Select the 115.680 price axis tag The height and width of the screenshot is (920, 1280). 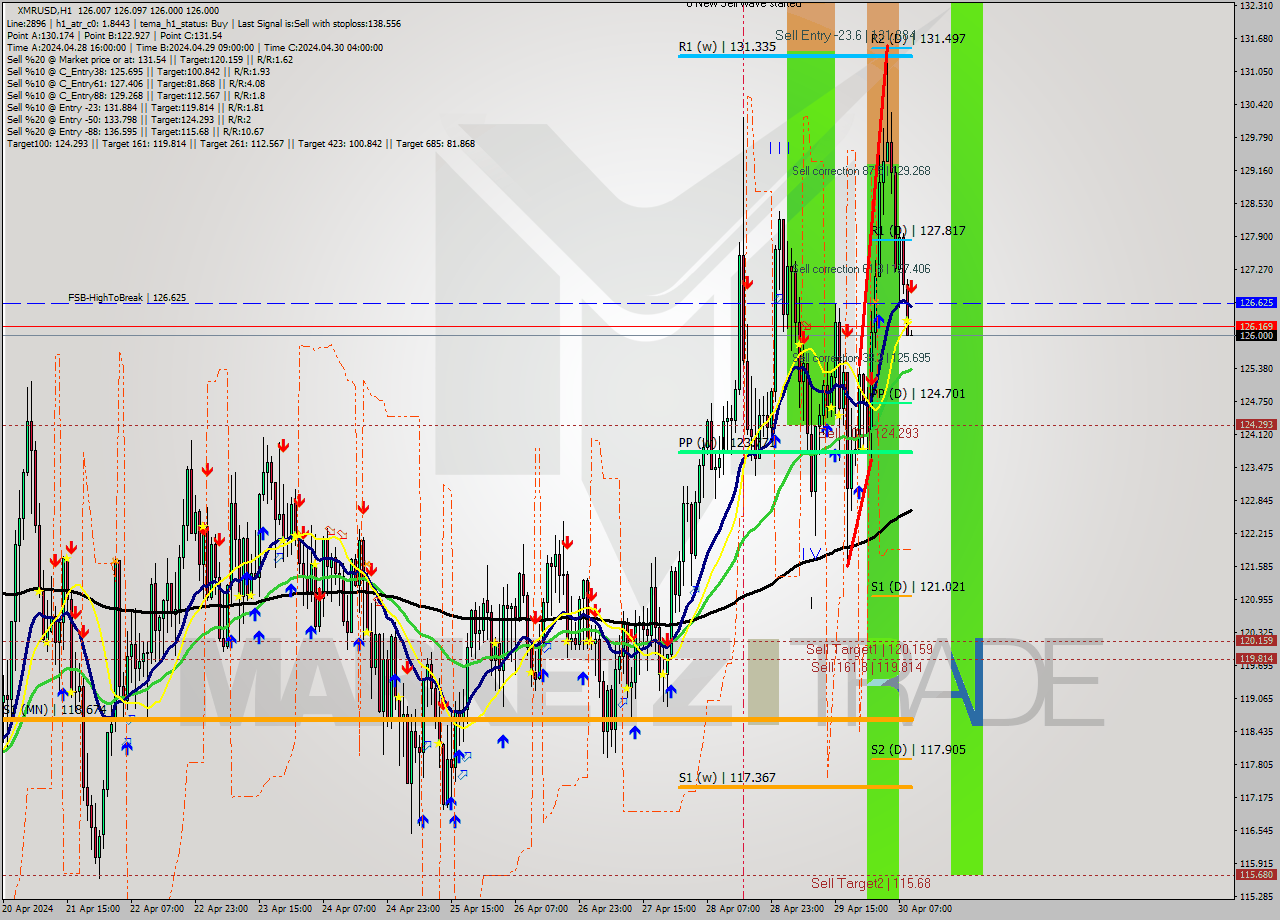click(1256, 875)
